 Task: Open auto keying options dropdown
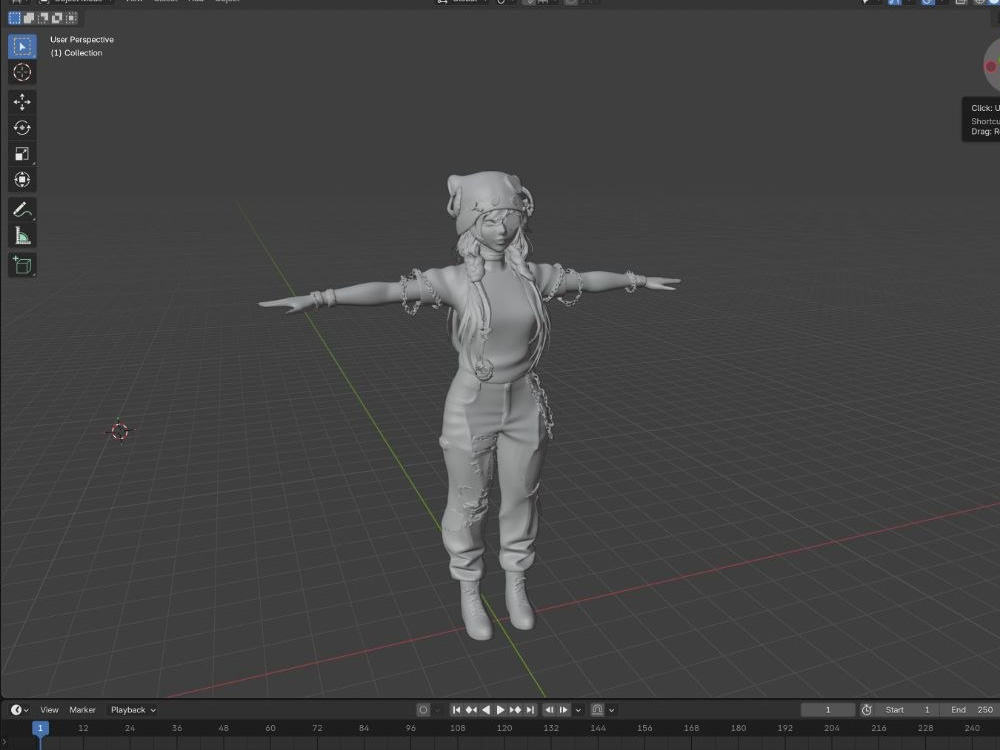(x=438, y=710)
